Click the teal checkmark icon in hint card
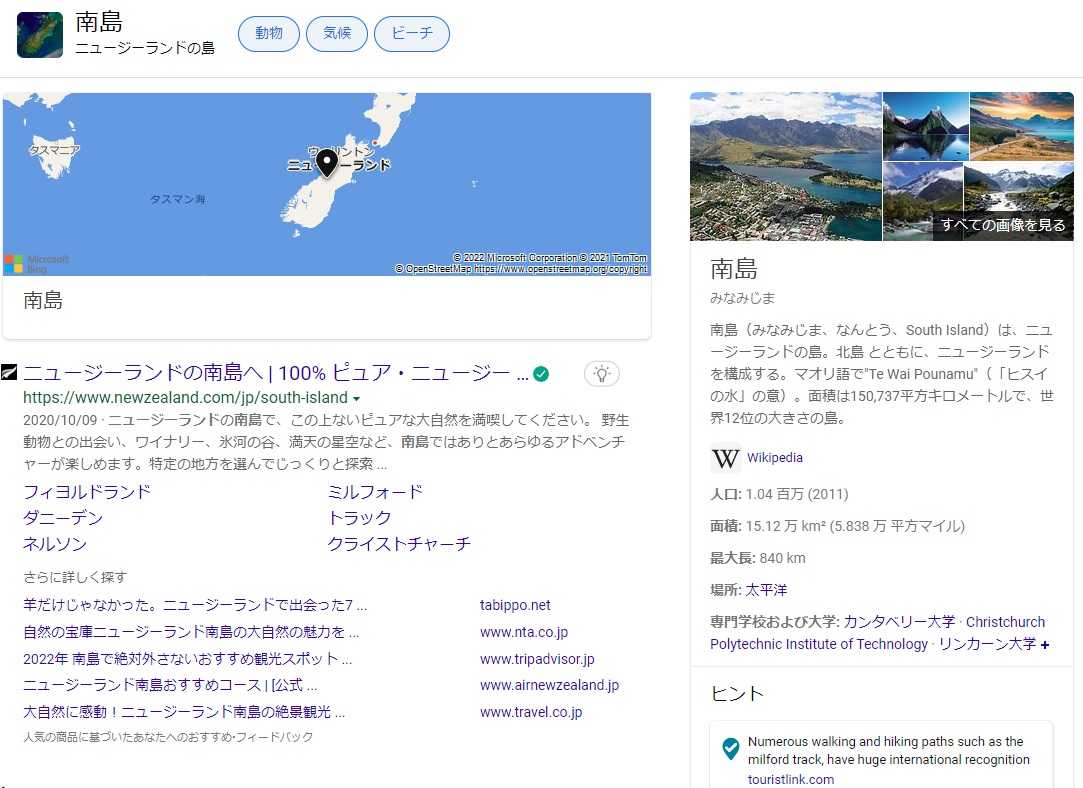Viewport: 1083px width, 788px height. [x=731, y=747]
